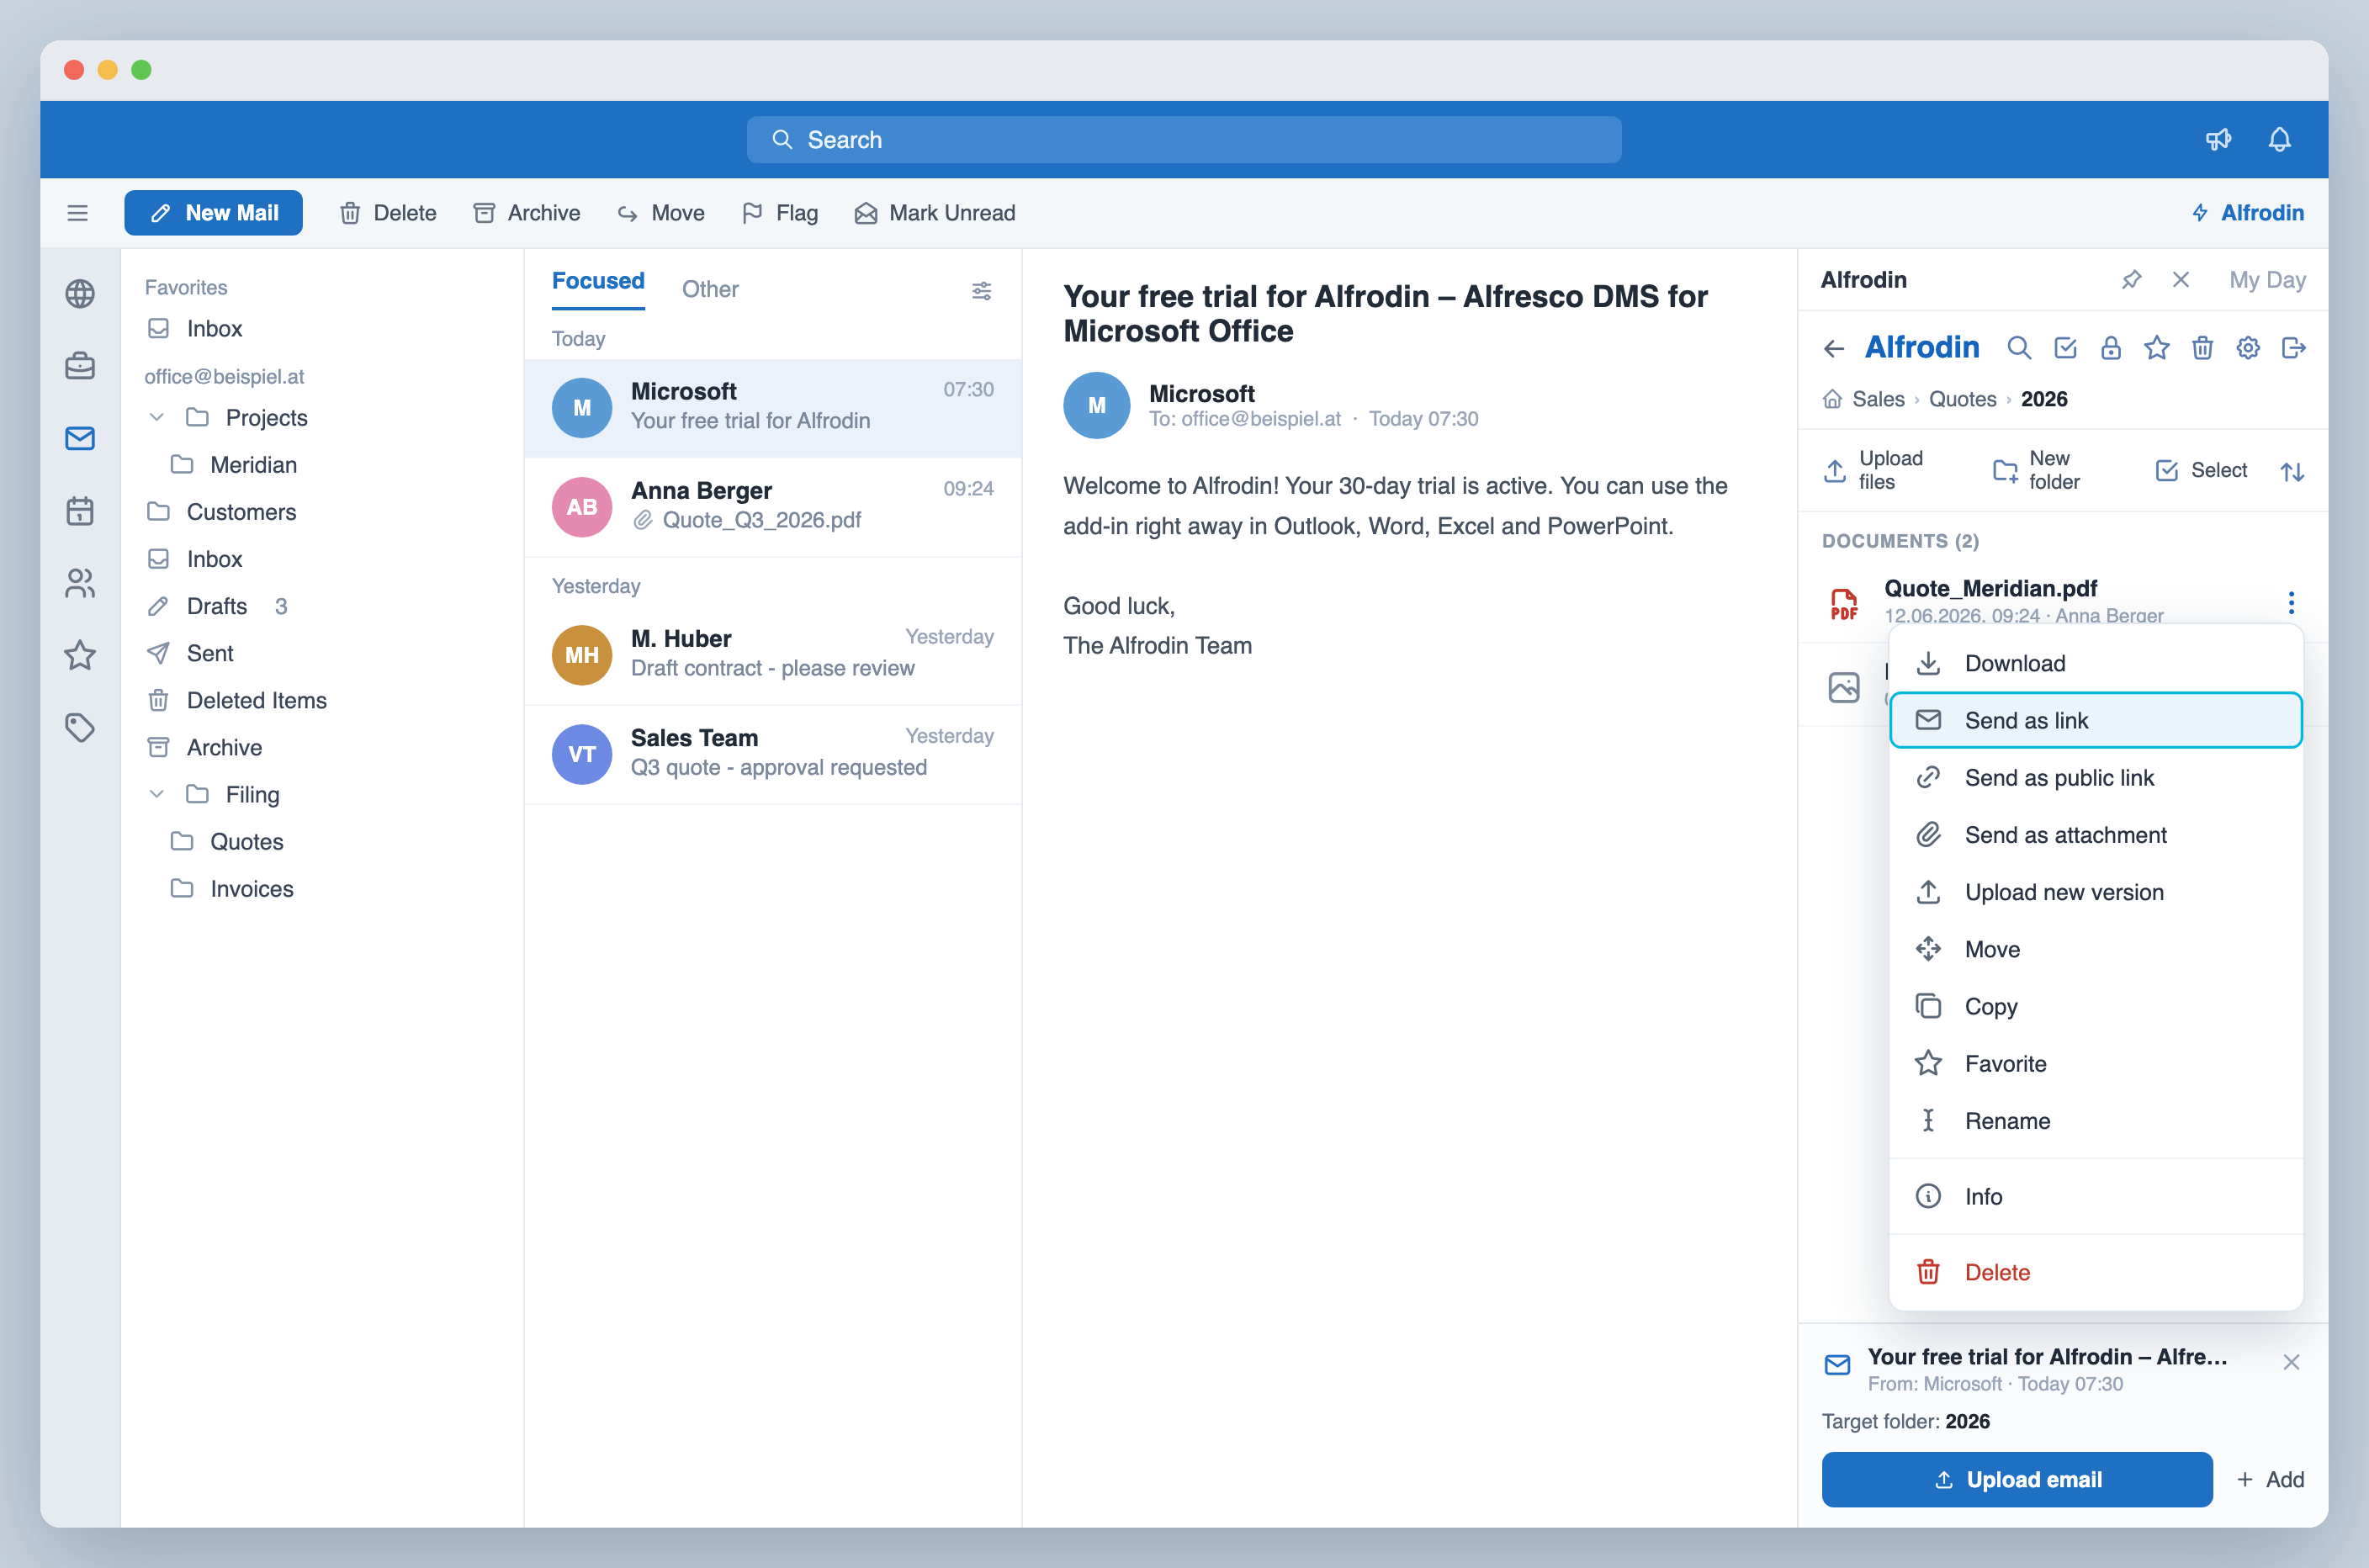Choose Move in the document menu
The height and width of the screenshot is (1568, 2369).
coord(2095,949)
